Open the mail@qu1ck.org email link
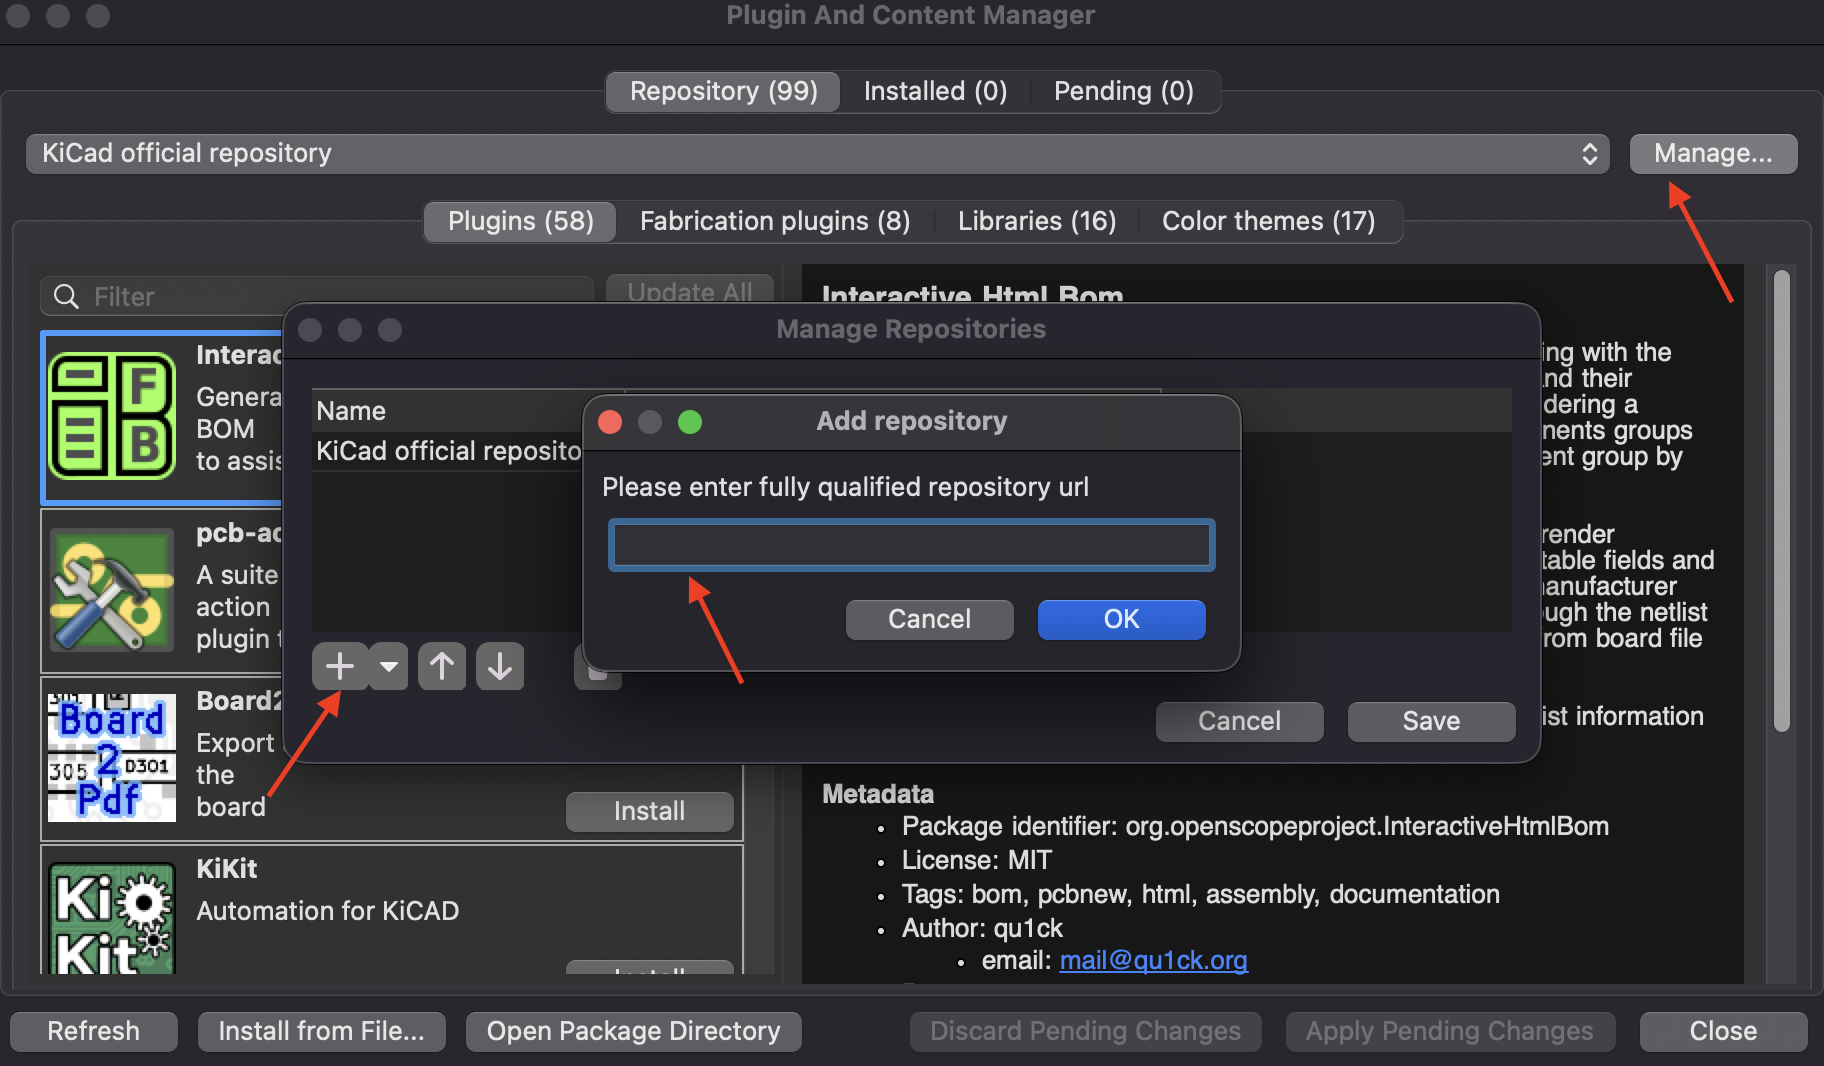Viewport: 1824px width, 1066px height. [1152, 960]
